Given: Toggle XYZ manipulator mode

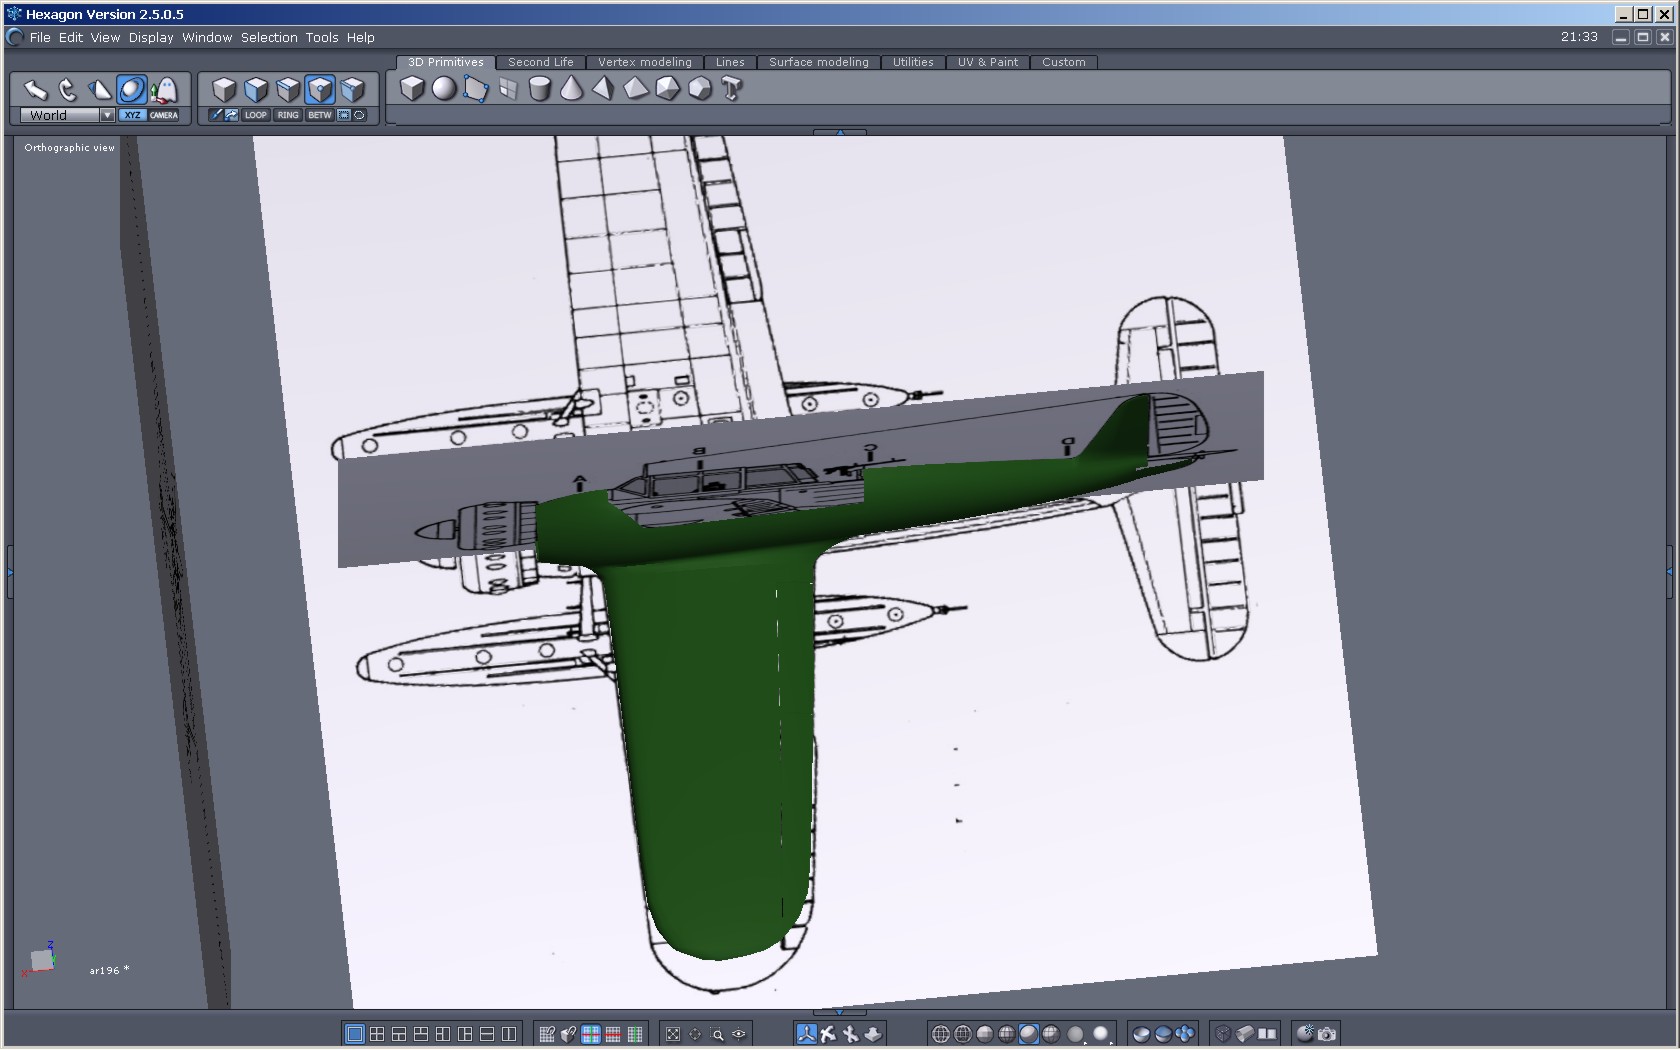Looking at the screenshot, I should point(132,115).
